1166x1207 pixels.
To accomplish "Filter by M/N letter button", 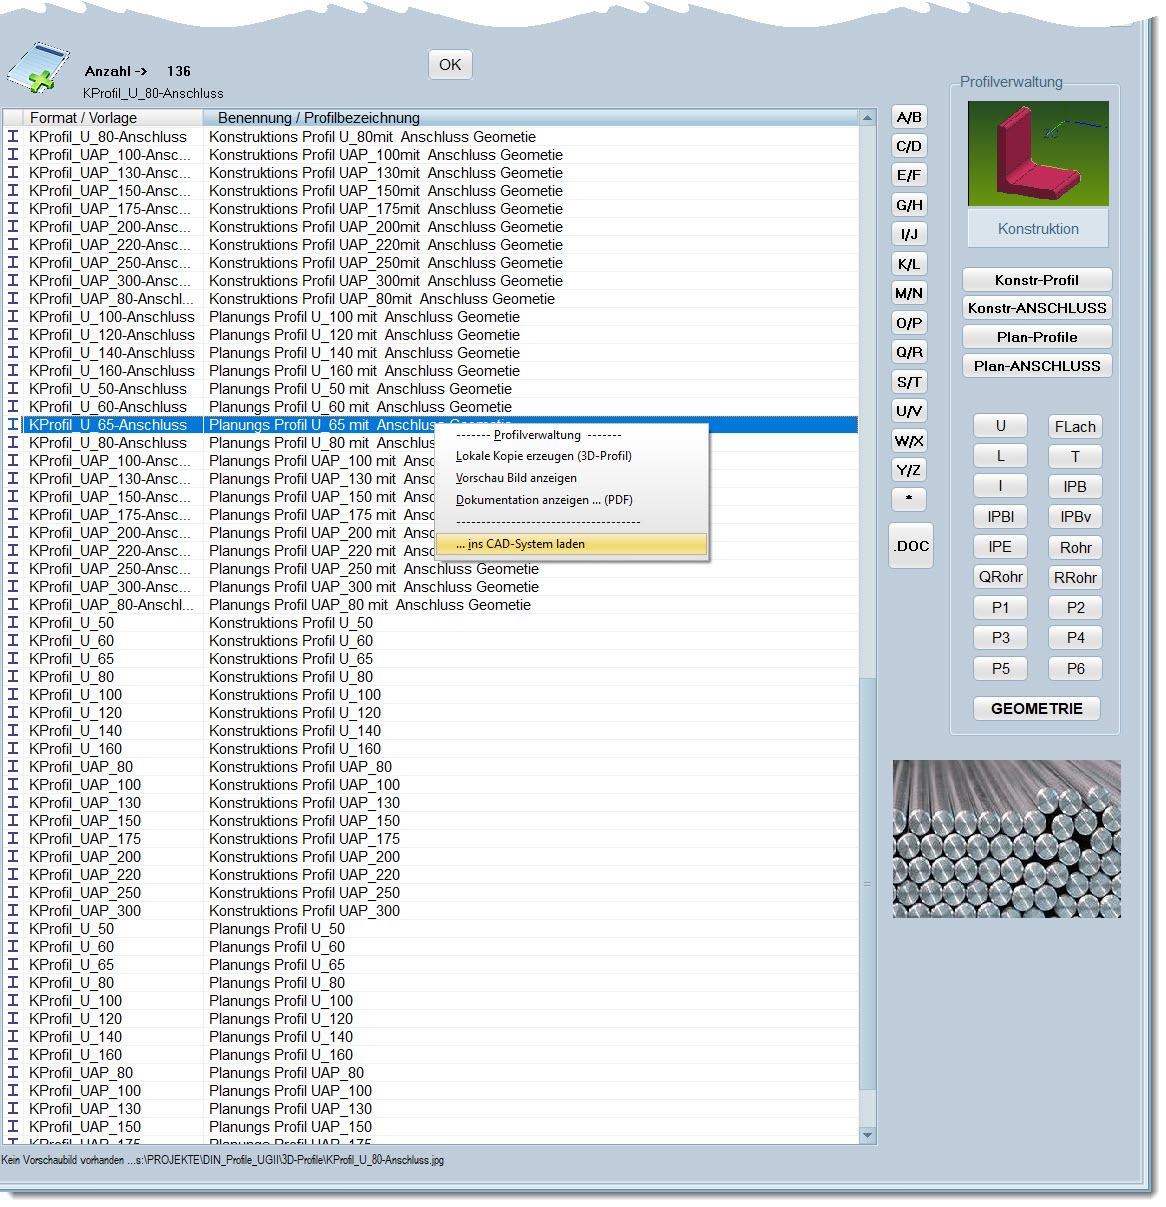I will pyautogui.click(x=909, y=293).
